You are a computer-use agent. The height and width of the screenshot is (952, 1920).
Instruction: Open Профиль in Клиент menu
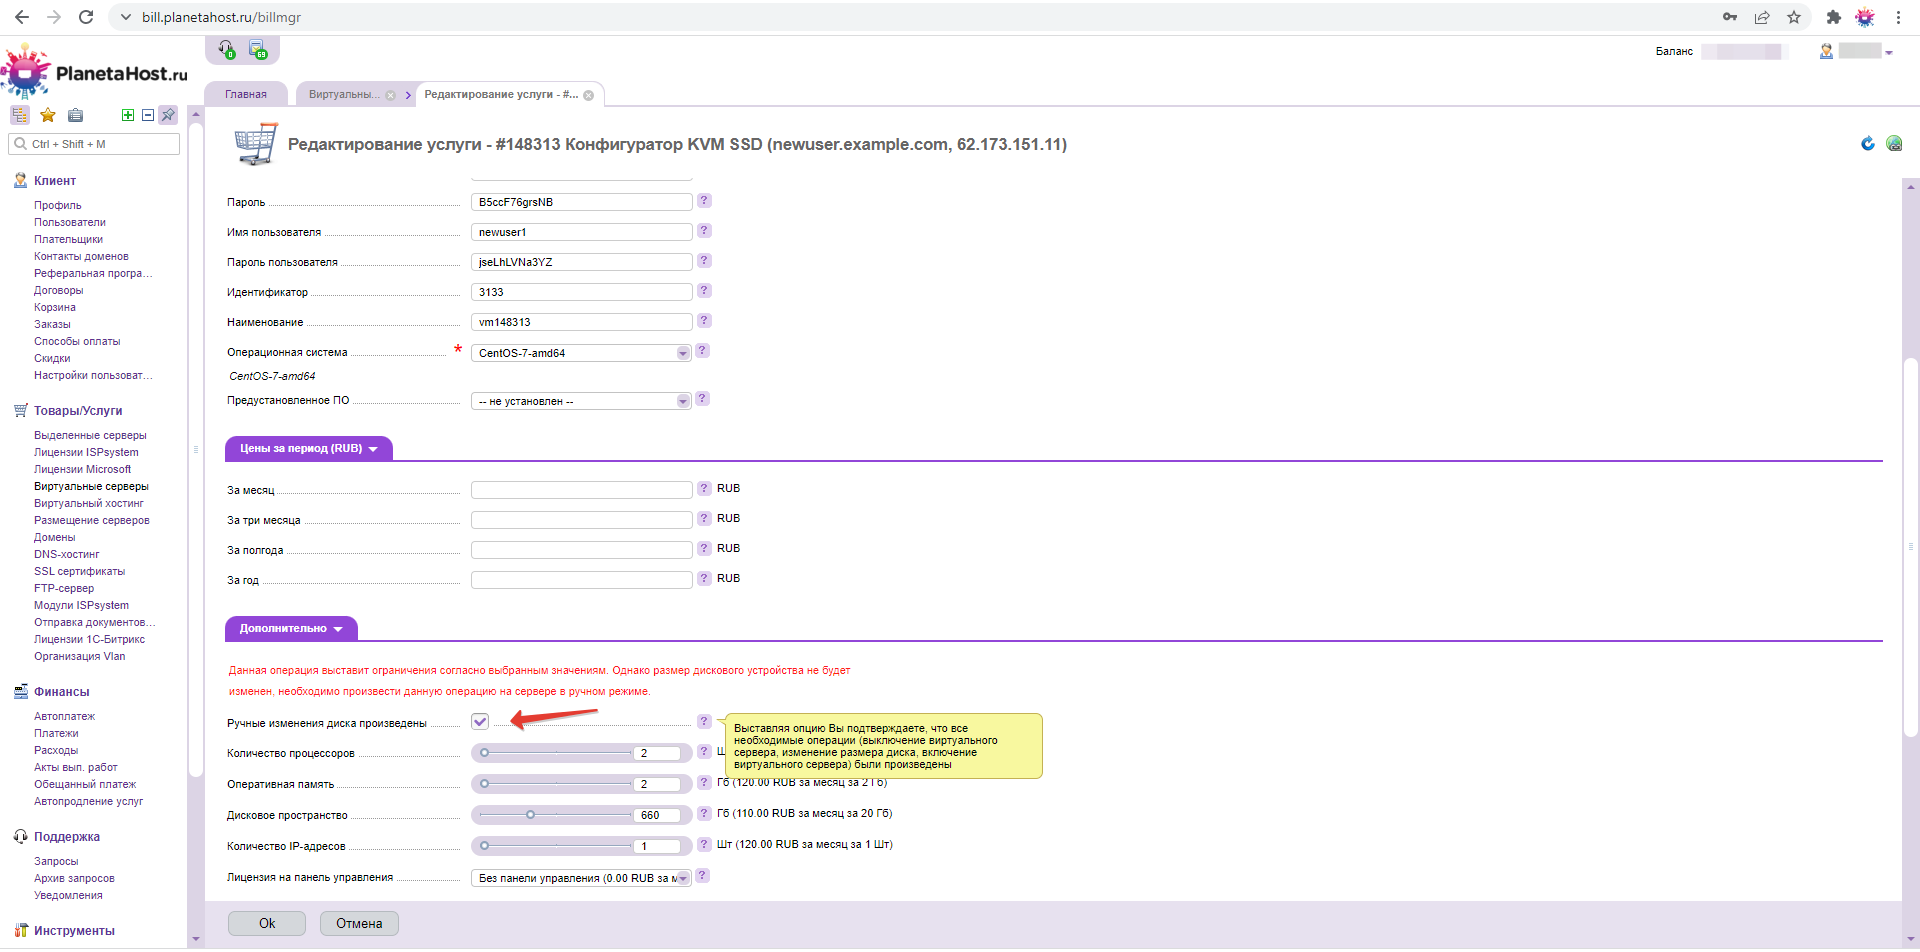[58, 206]
